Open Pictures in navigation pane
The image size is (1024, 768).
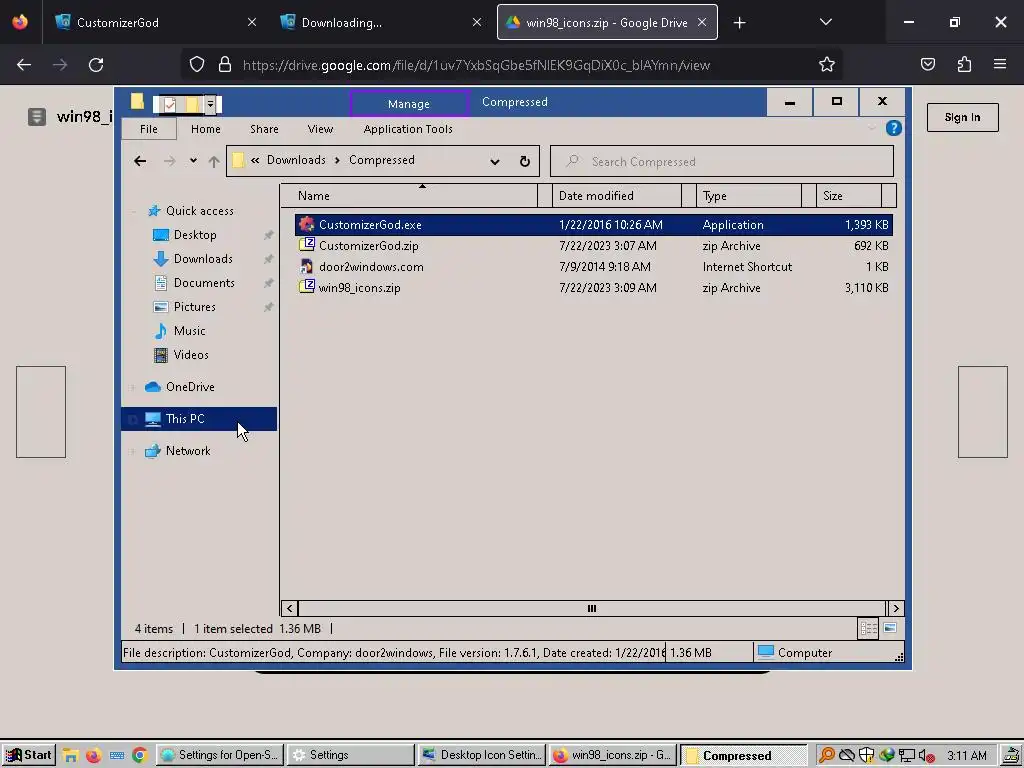tap(194, 307)
